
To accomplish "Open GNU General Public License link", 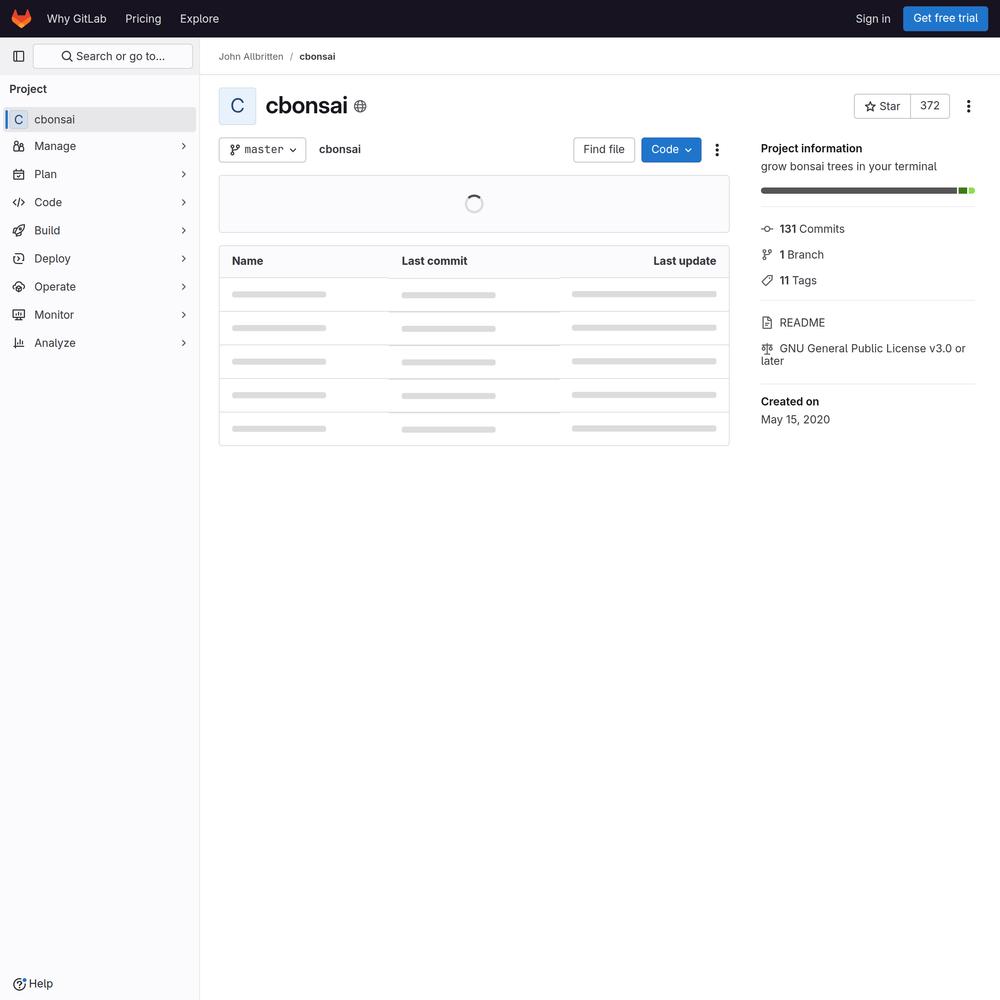I will click(863, 355).
